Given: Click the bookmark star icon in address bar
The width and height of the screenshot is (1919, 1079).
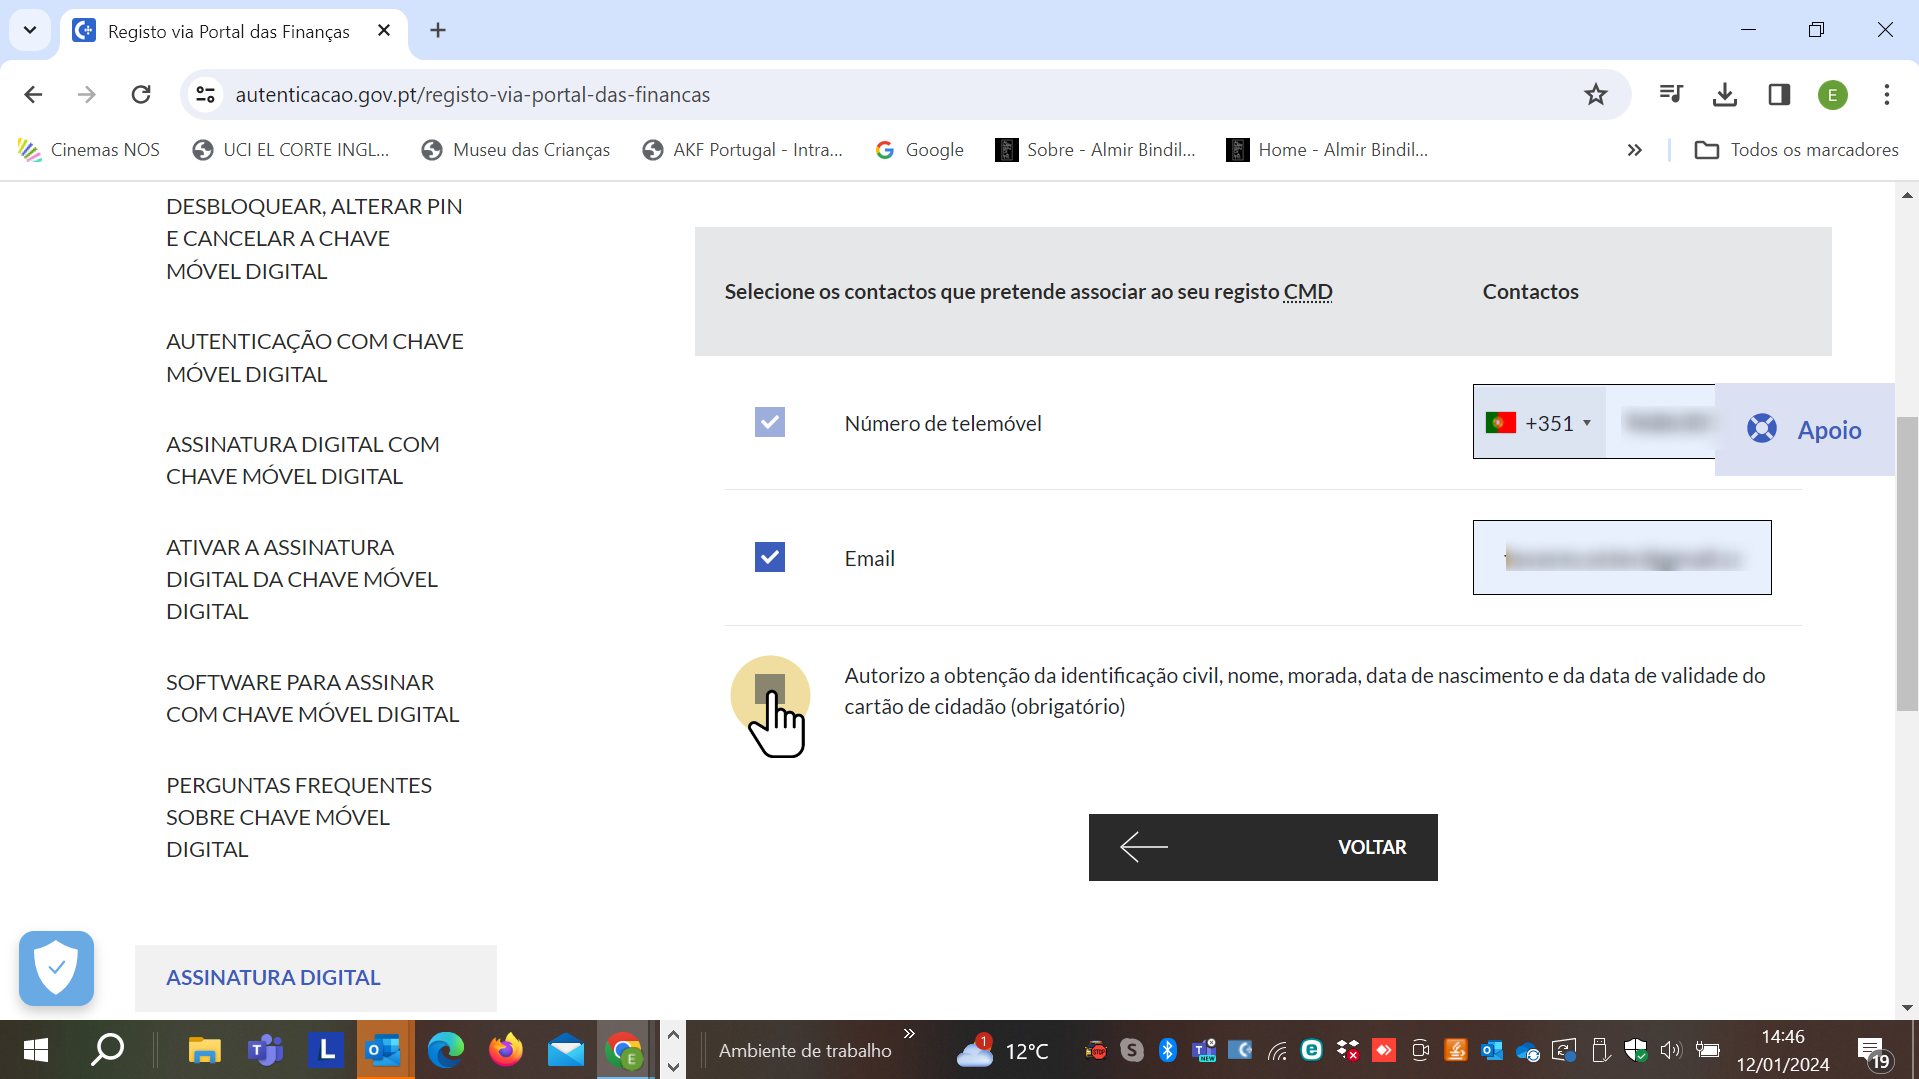Looking at the screenshot, I should pos(1595,94).
